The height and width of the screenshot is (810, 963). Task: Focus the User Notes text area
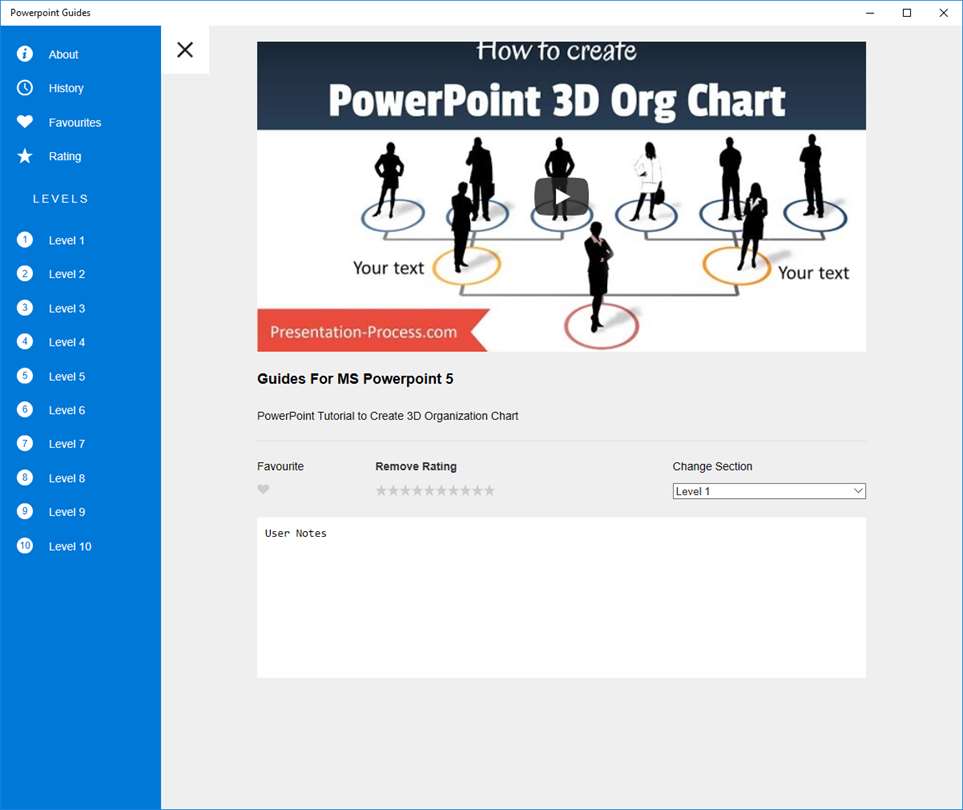coord(561,598)
